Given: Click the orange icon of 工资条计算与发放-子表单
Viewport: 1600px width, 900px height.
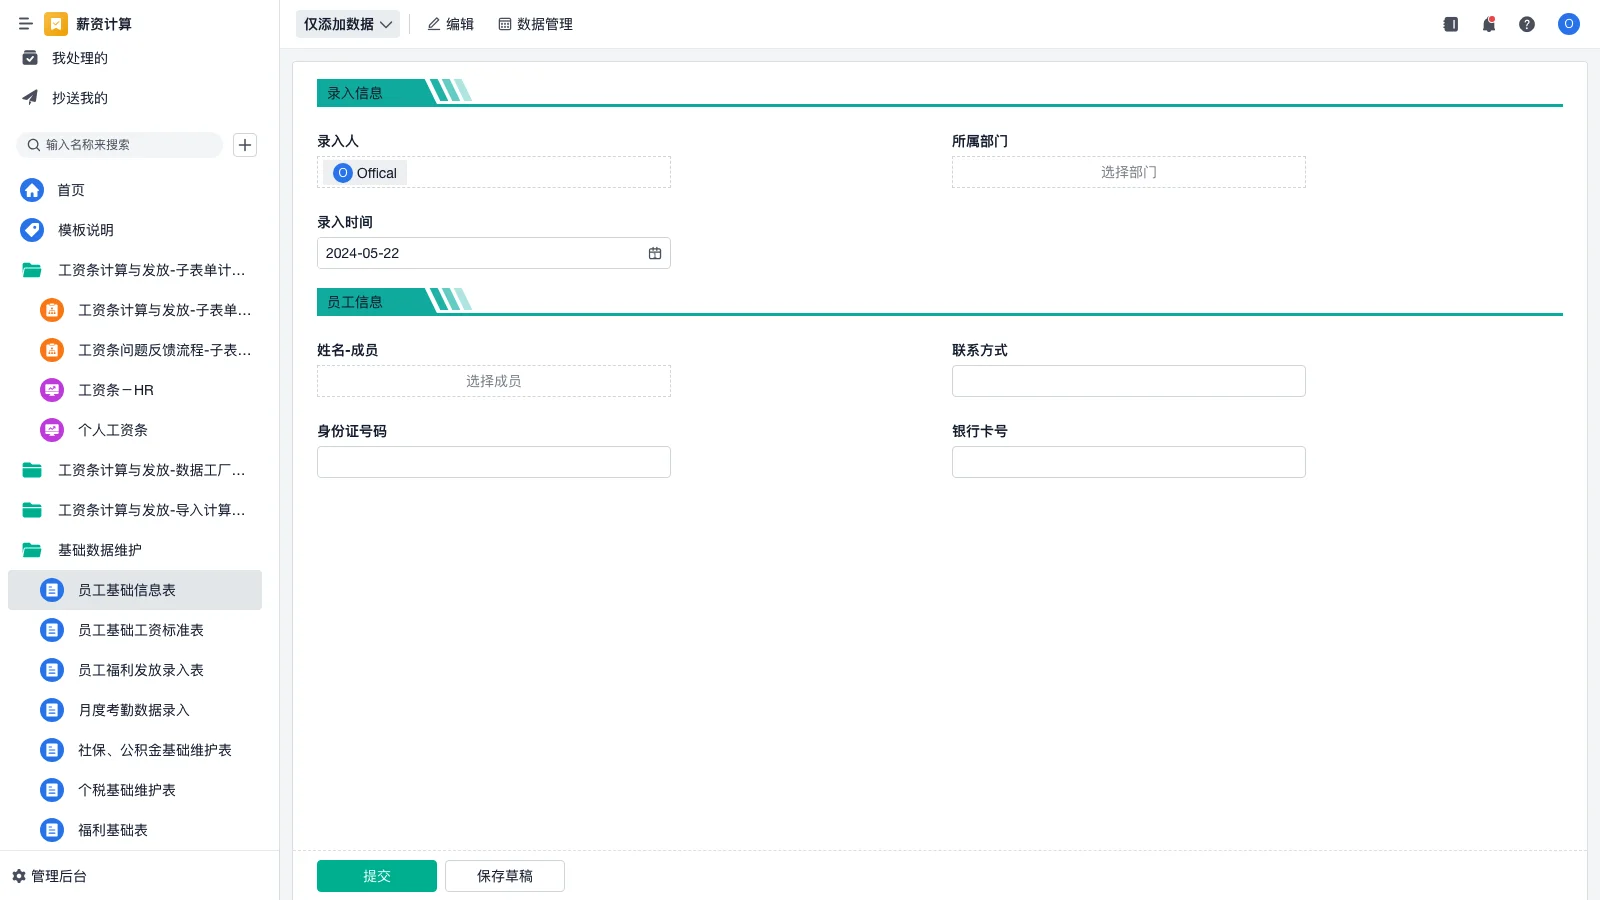Looking at the screenshot, I should click(x=52, y=310).
